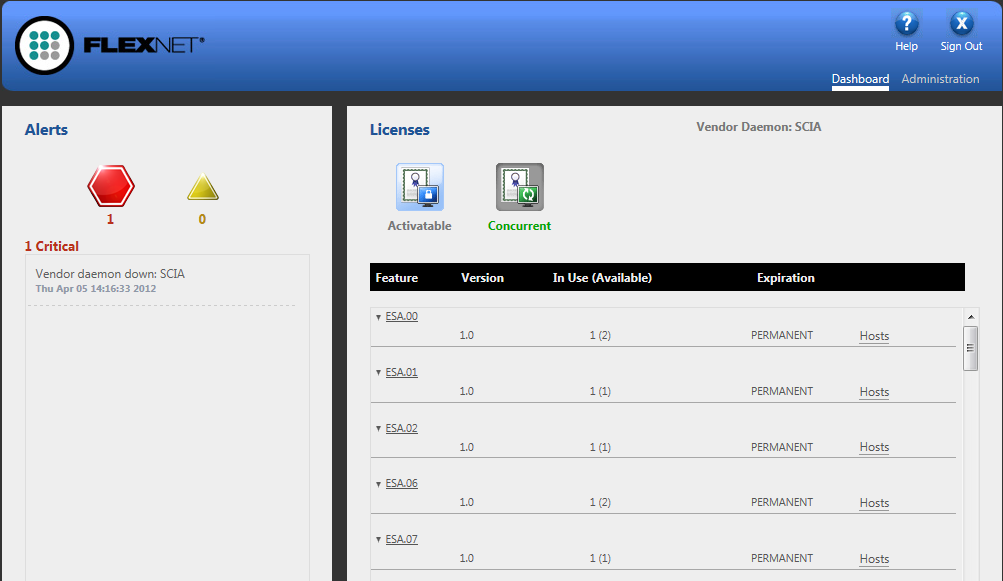Collapse the ESA.00 feature row
Viewport: 1003px width, 581px height.
pos(379,317)
